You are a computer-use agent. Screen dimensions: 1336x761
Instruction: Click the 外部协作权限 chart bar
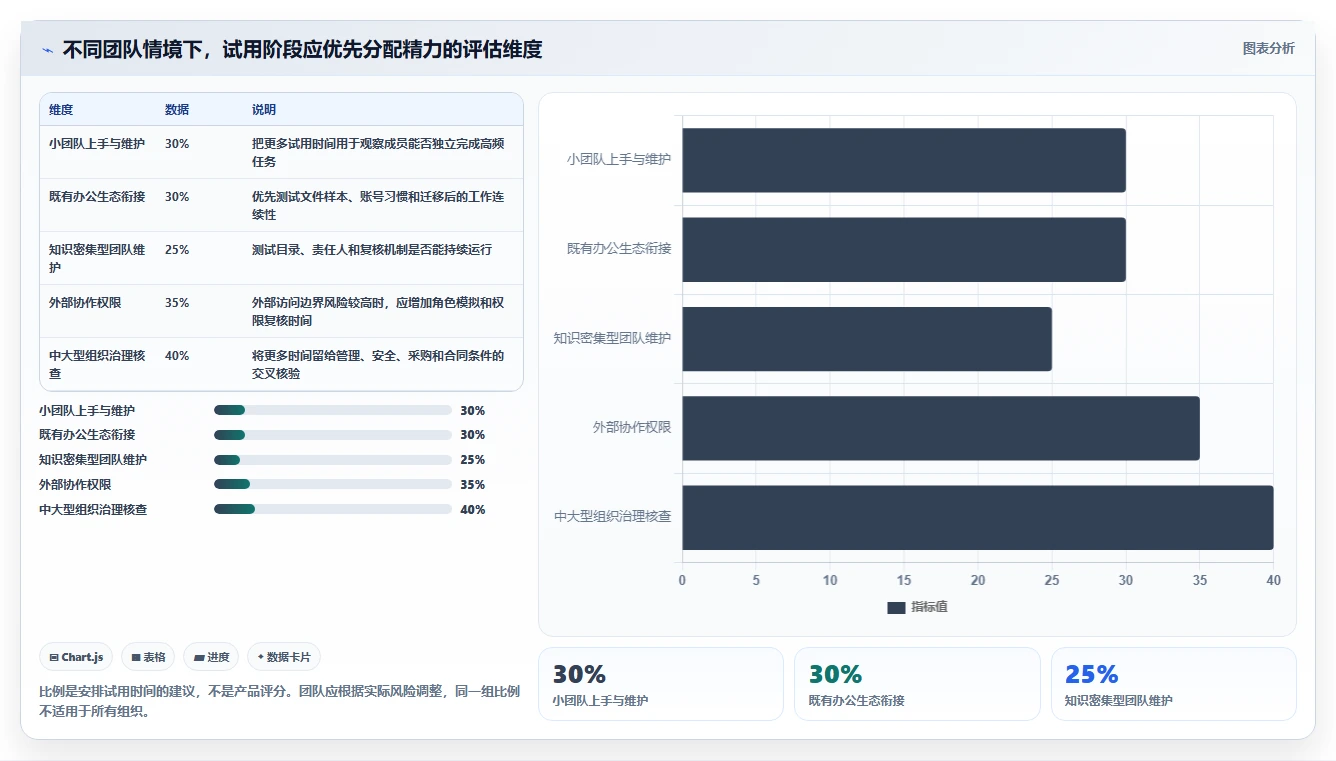pyautogui.click(x=941, y=428)
